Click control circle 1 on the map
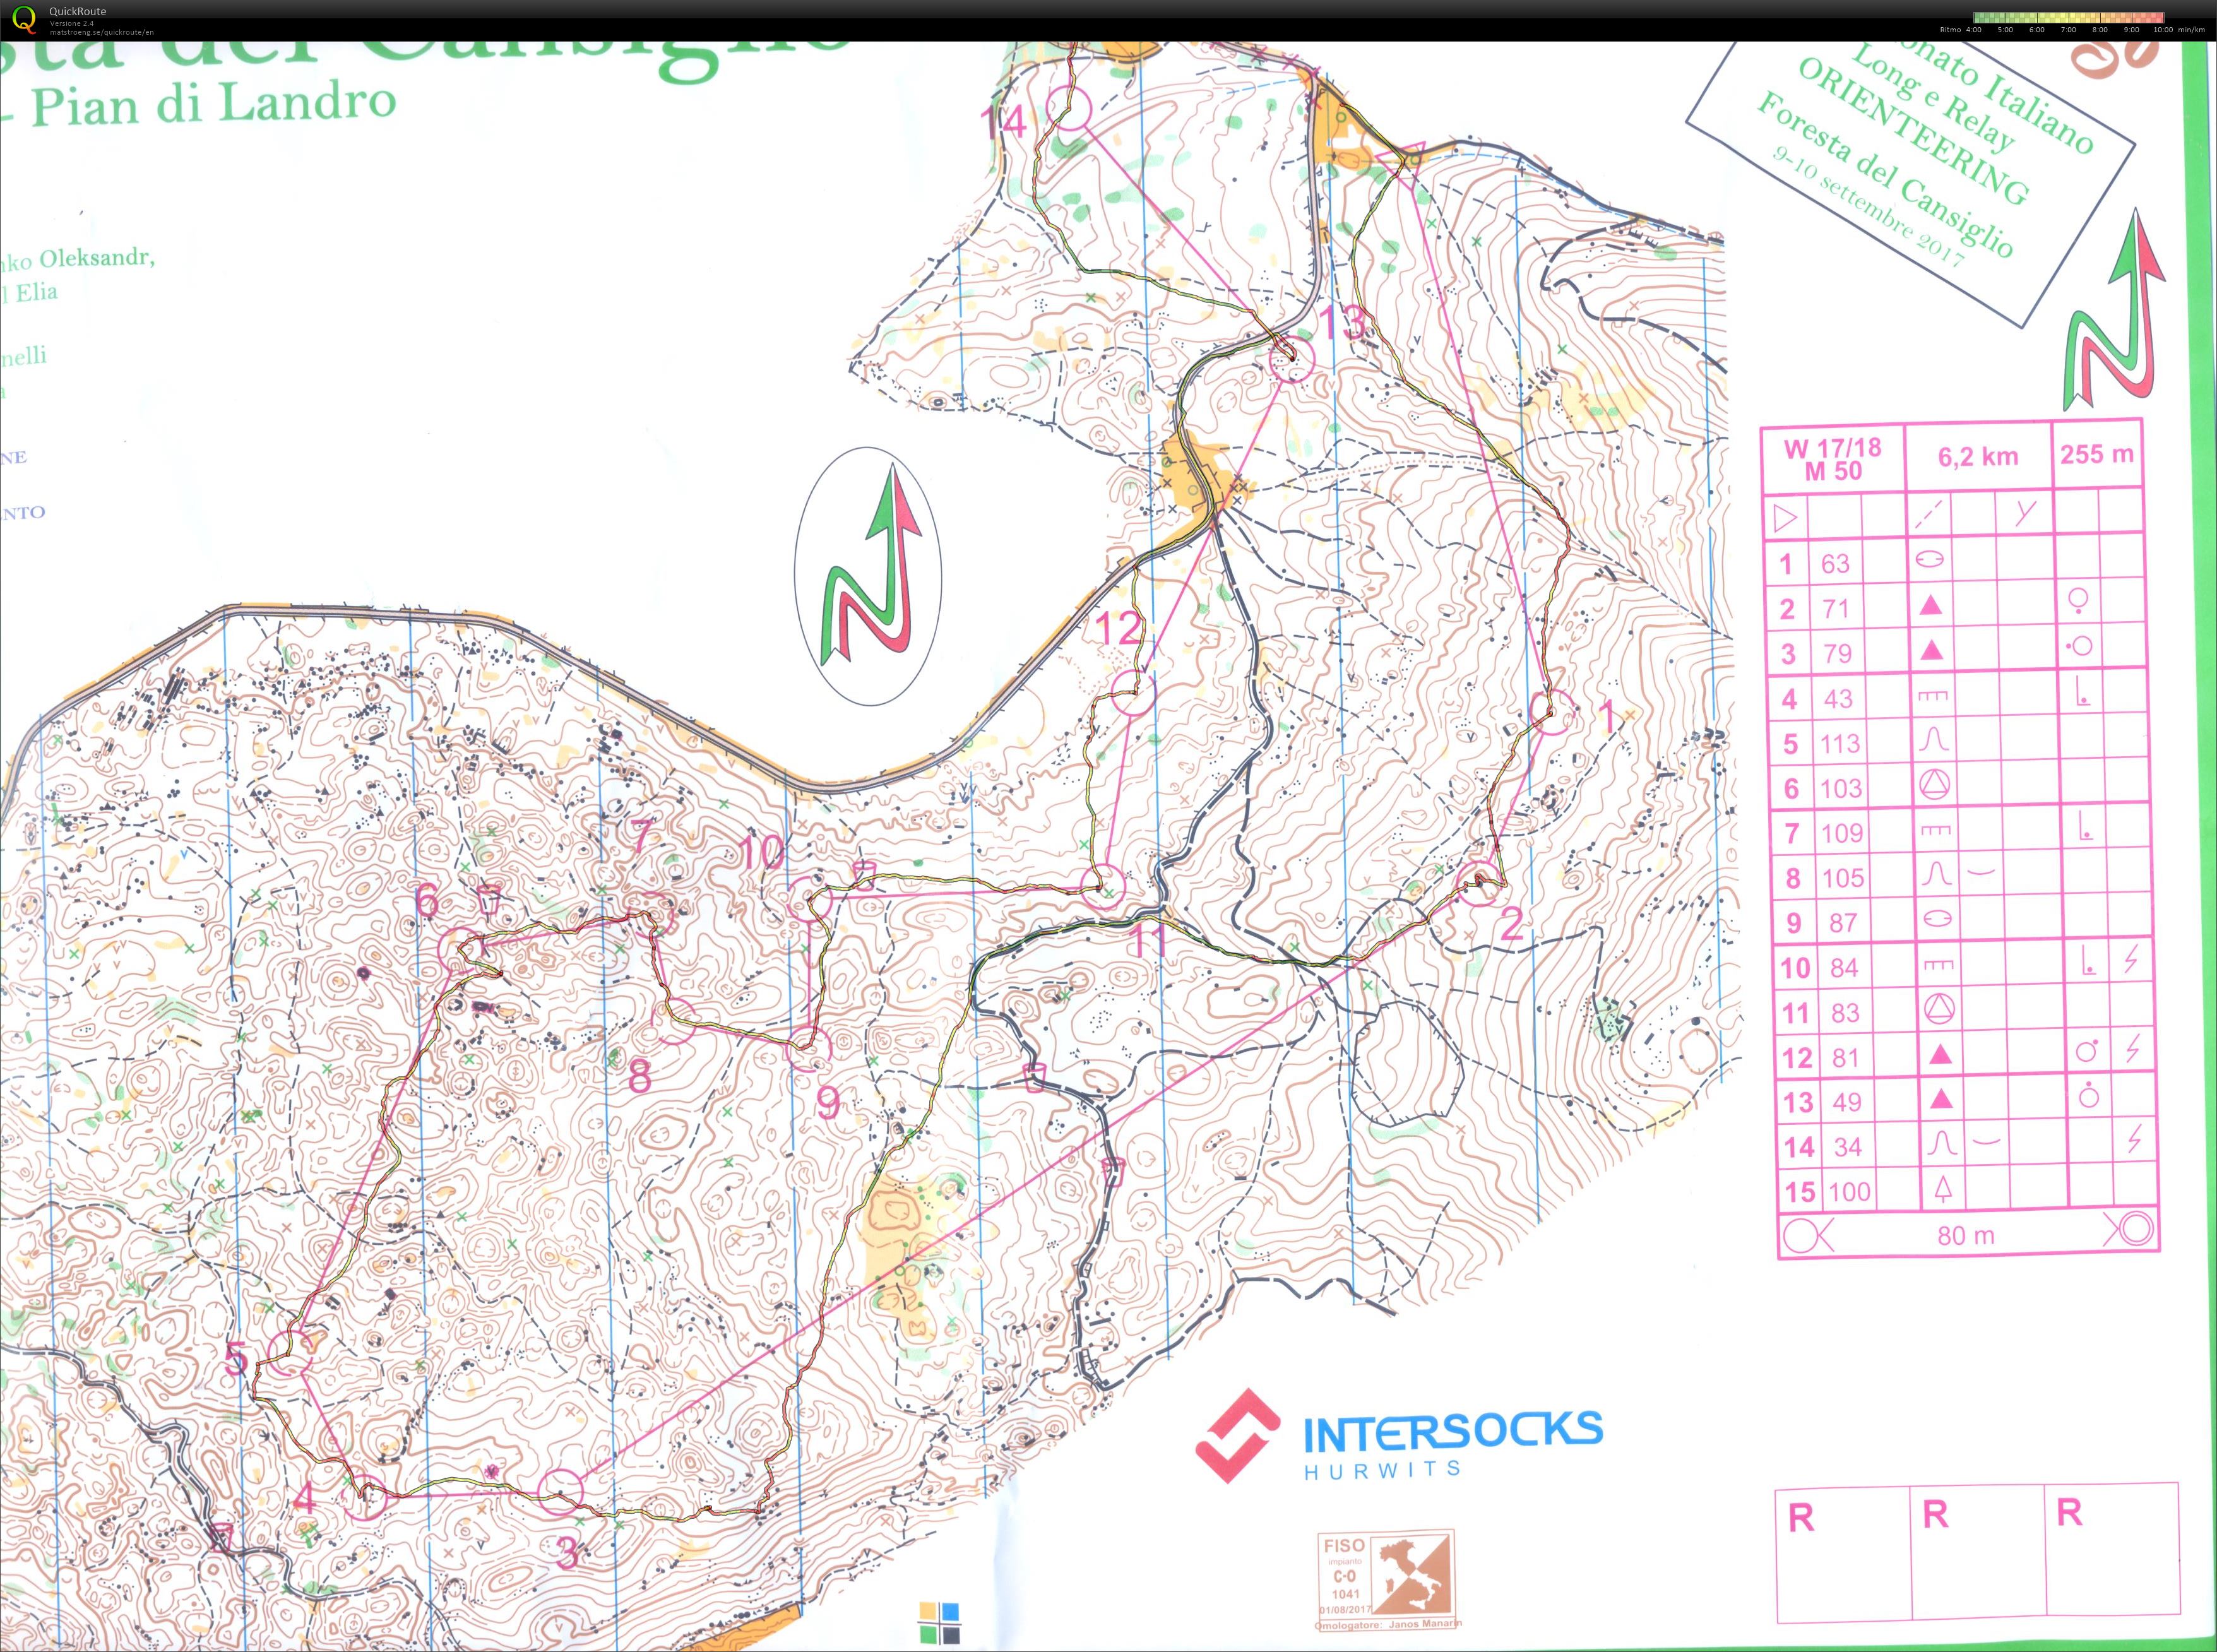 1552,712
